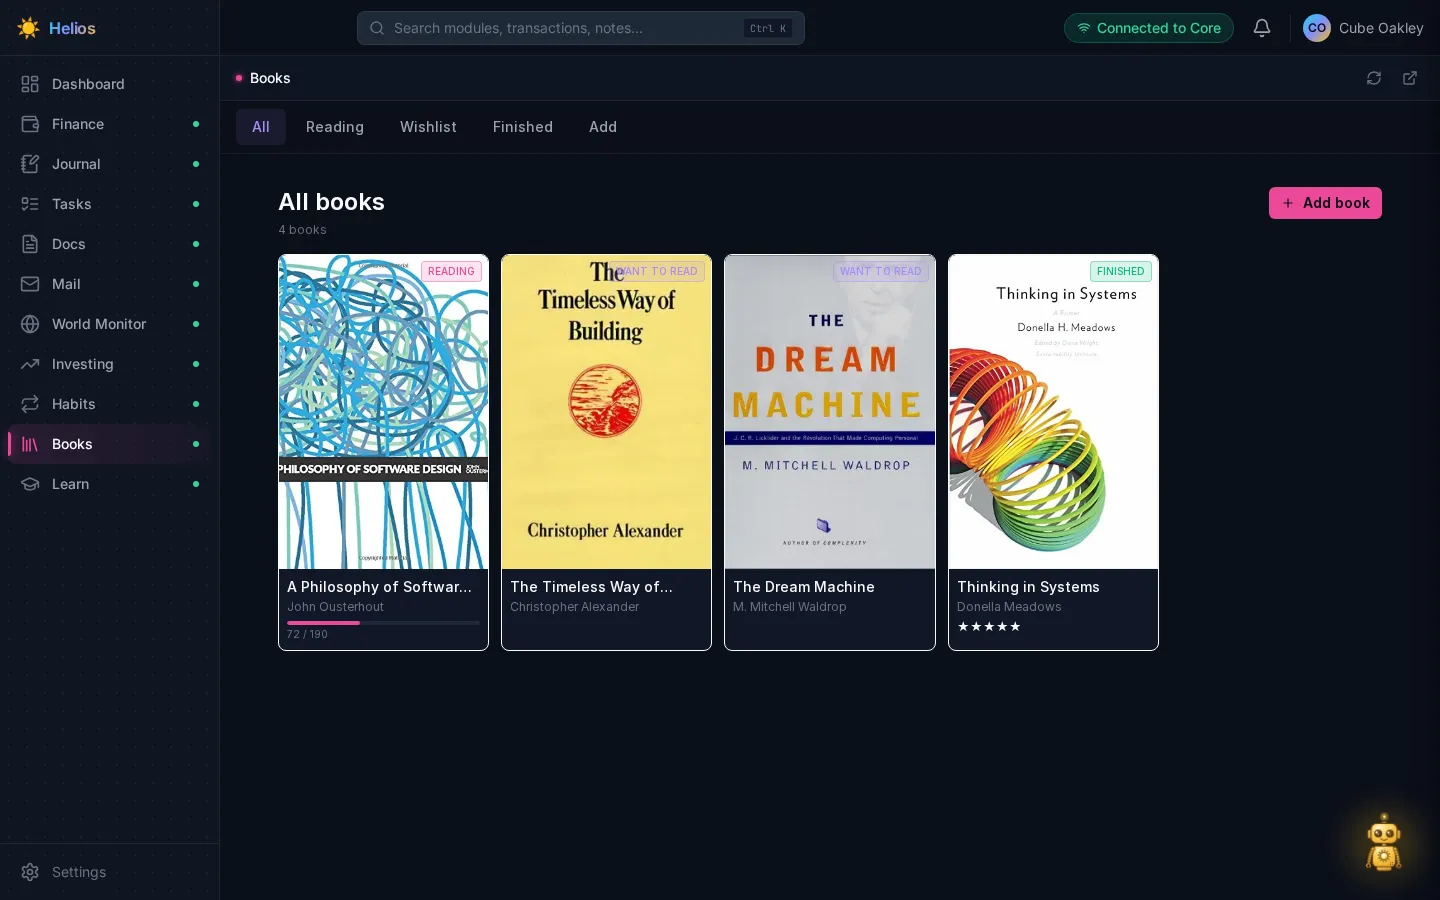Viewport: 1440px width, 900px height.
Task: Show the Finished tab
Action: pos(523,127)
